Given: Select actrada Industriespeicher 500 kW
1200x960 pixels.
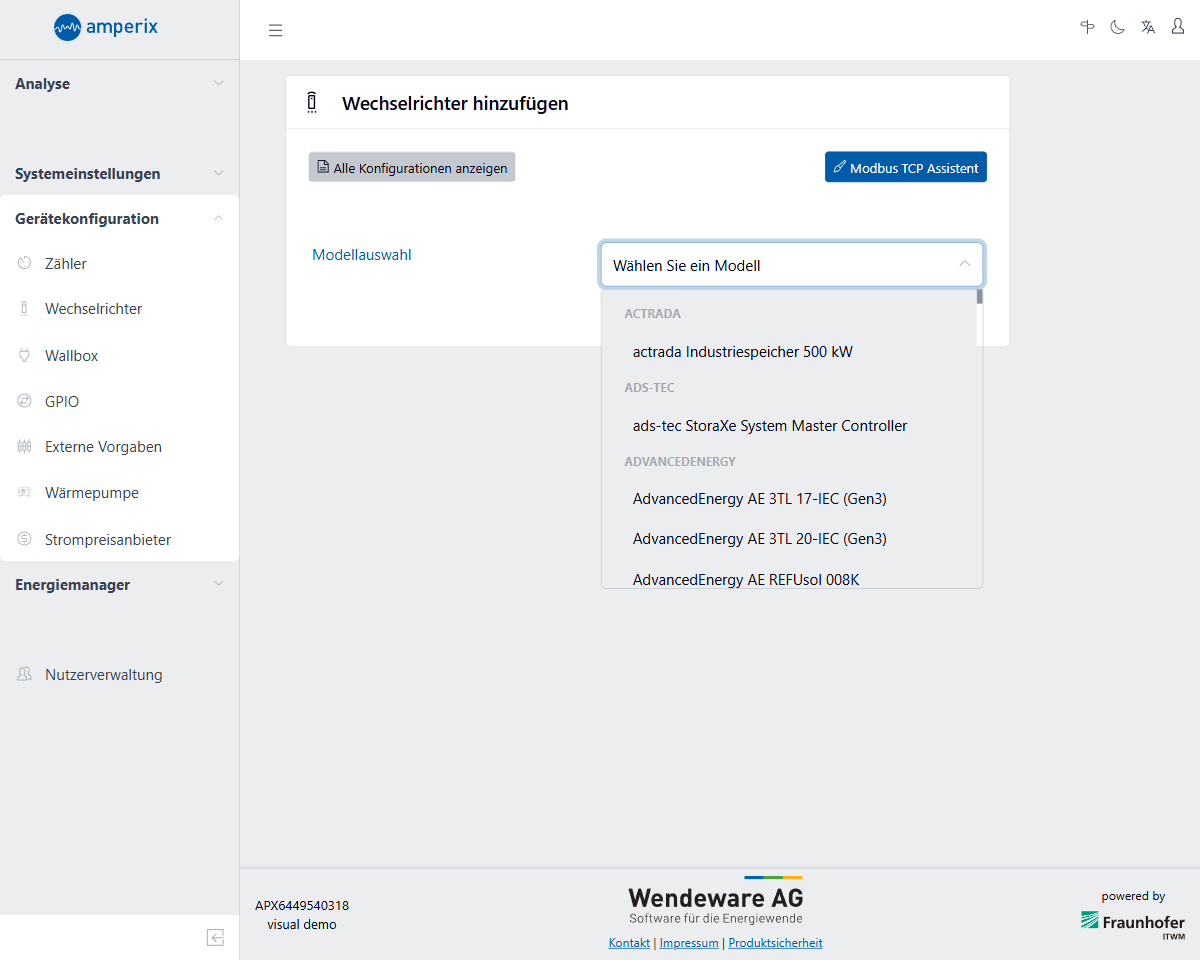Looking at the screenshot, I should click(742, 352).
